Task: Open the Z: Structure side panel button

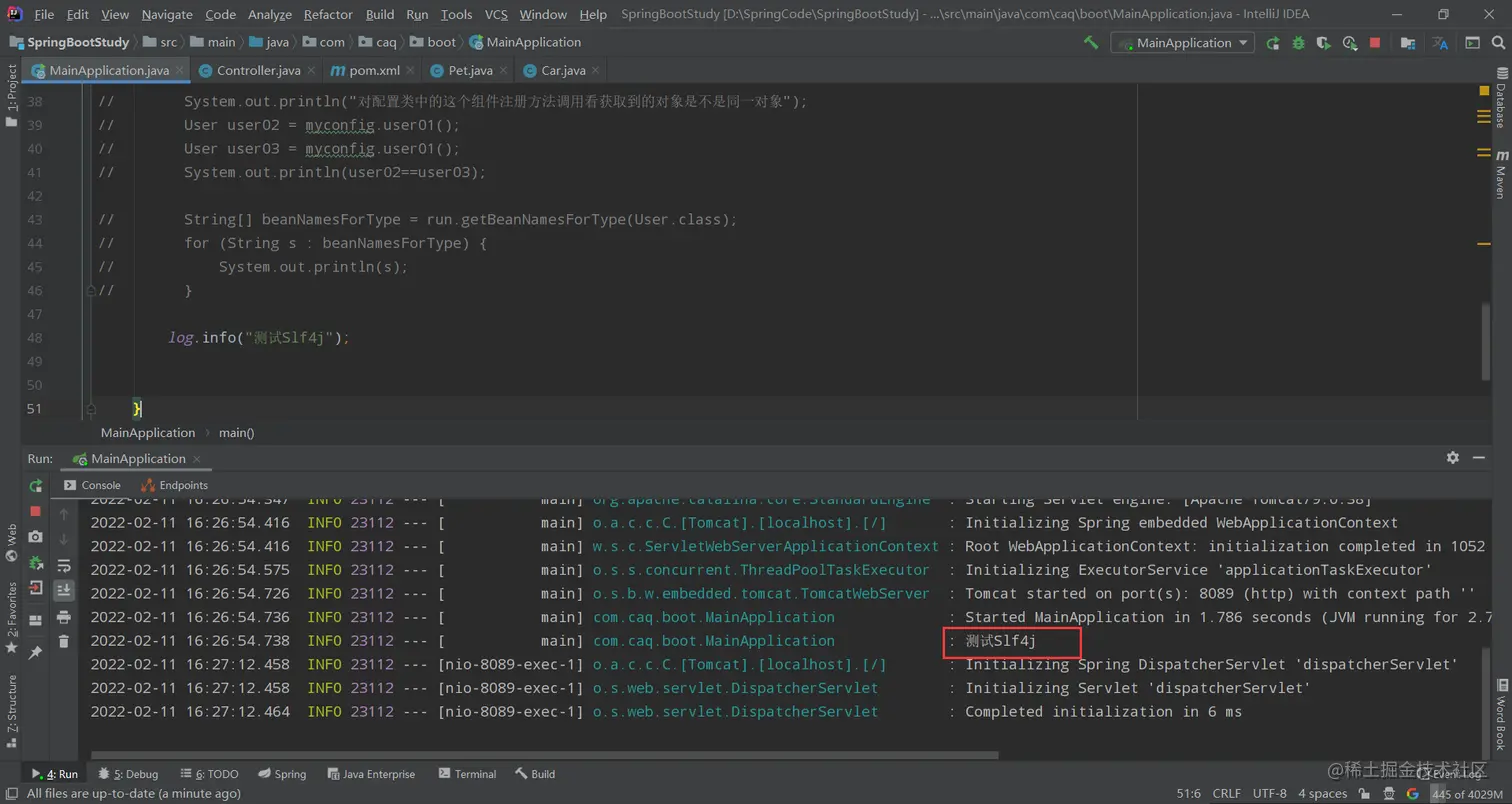Action: tap(11, 710)
